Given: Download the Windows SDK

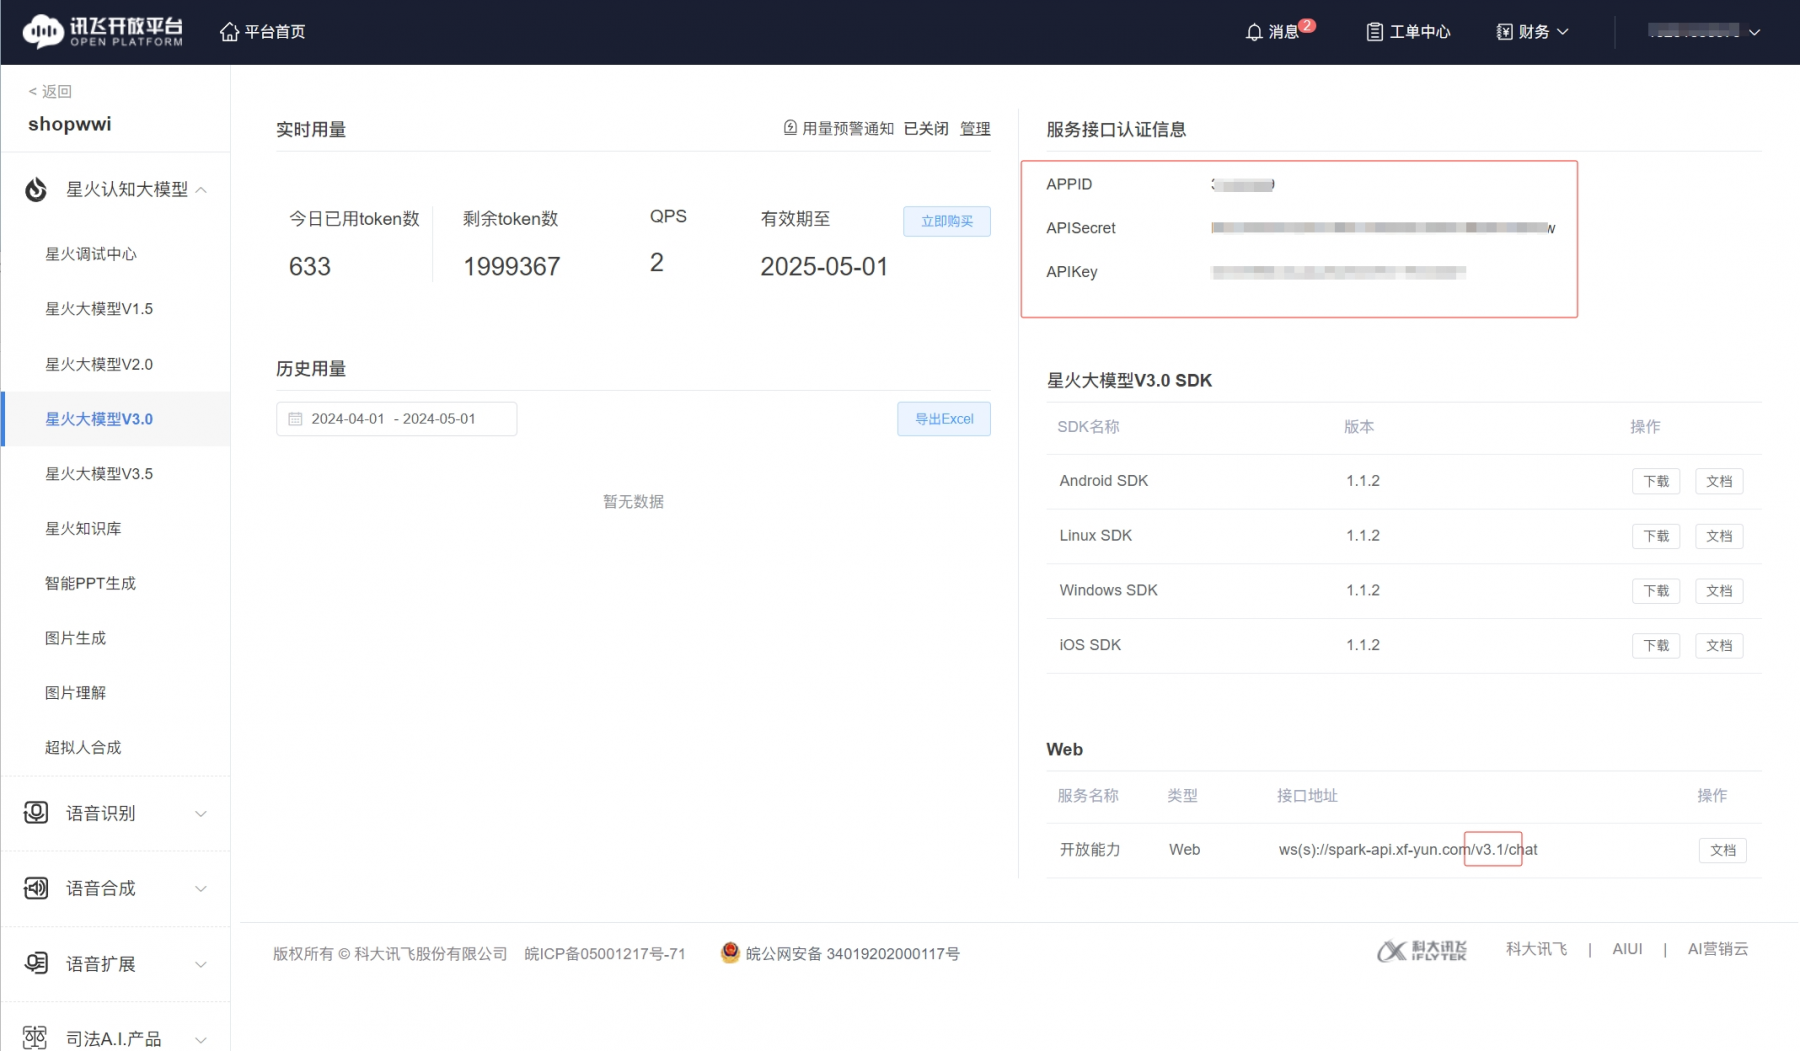Looking at the screenshot, I should (1656, 591).
